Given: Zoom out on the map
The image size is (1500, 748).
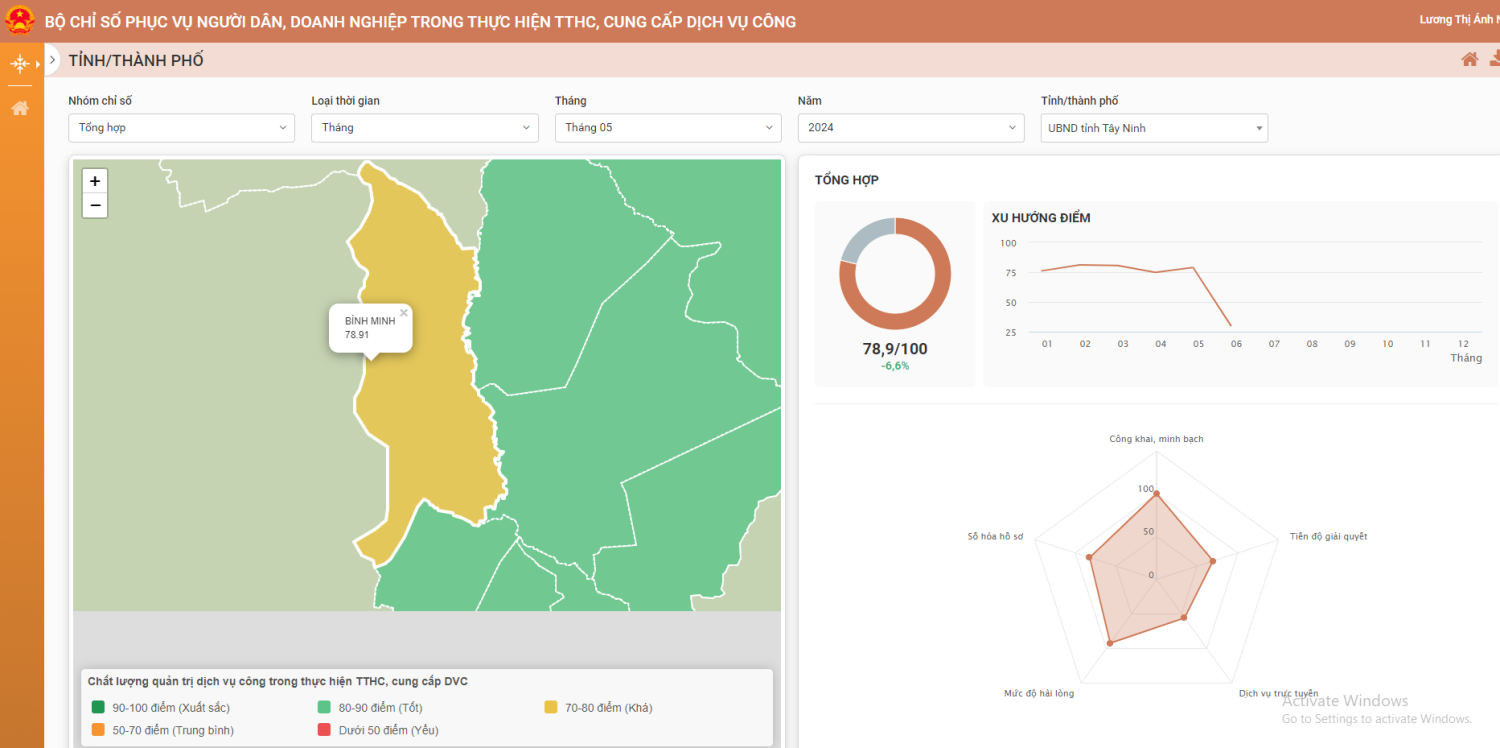Looking at the screenshot, I should [95, 205].
